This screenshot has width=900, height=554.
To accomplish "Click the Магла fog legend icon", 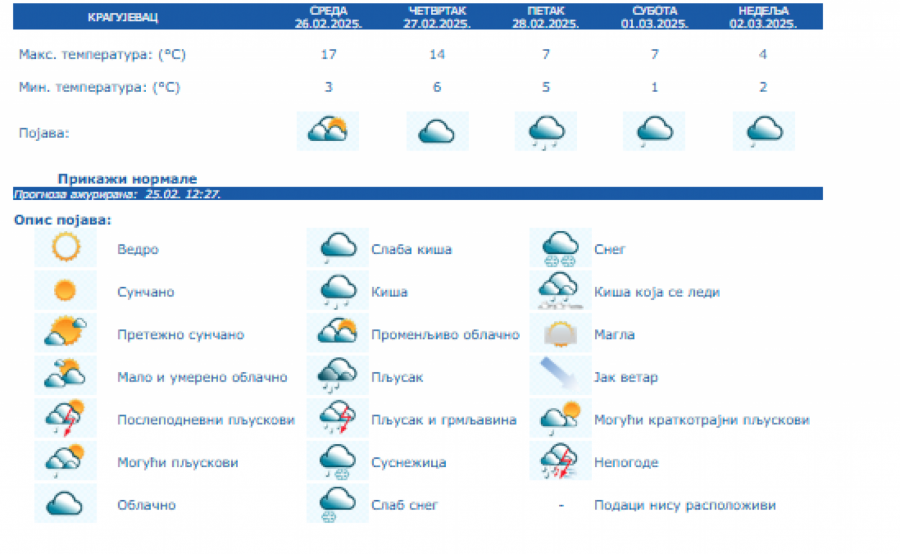I will coord(561,334).
